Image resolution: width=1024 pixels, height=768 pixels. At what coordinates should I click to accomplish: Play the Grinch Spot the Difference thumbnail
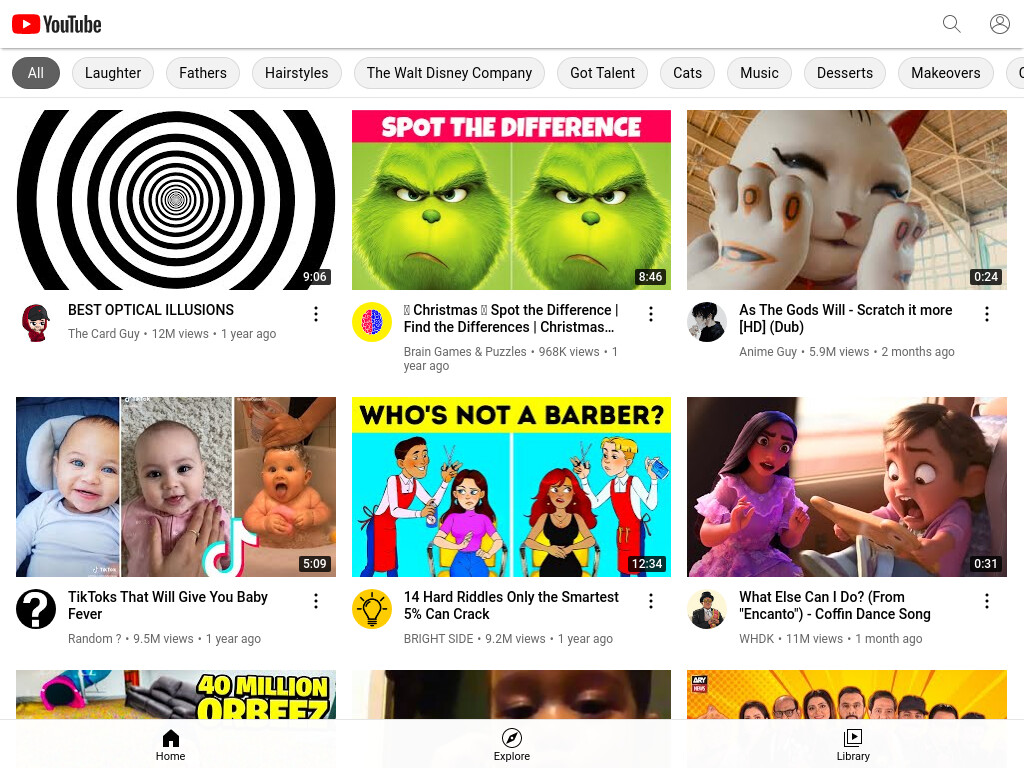click(511, 200)
